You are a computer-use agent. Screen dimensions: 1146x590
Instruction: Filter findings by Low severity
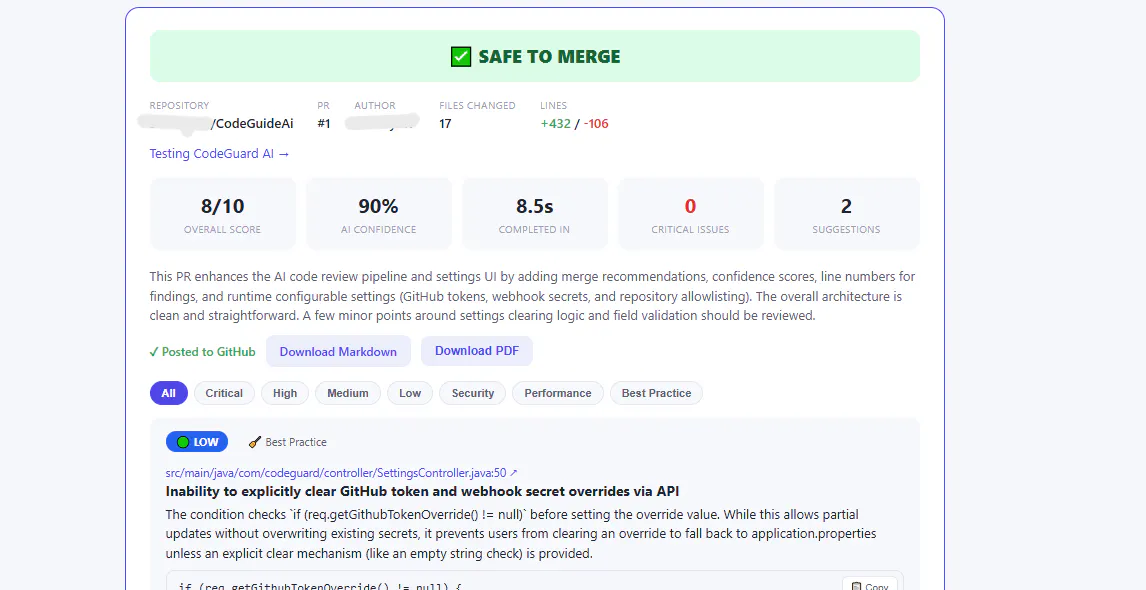(410, 393)
